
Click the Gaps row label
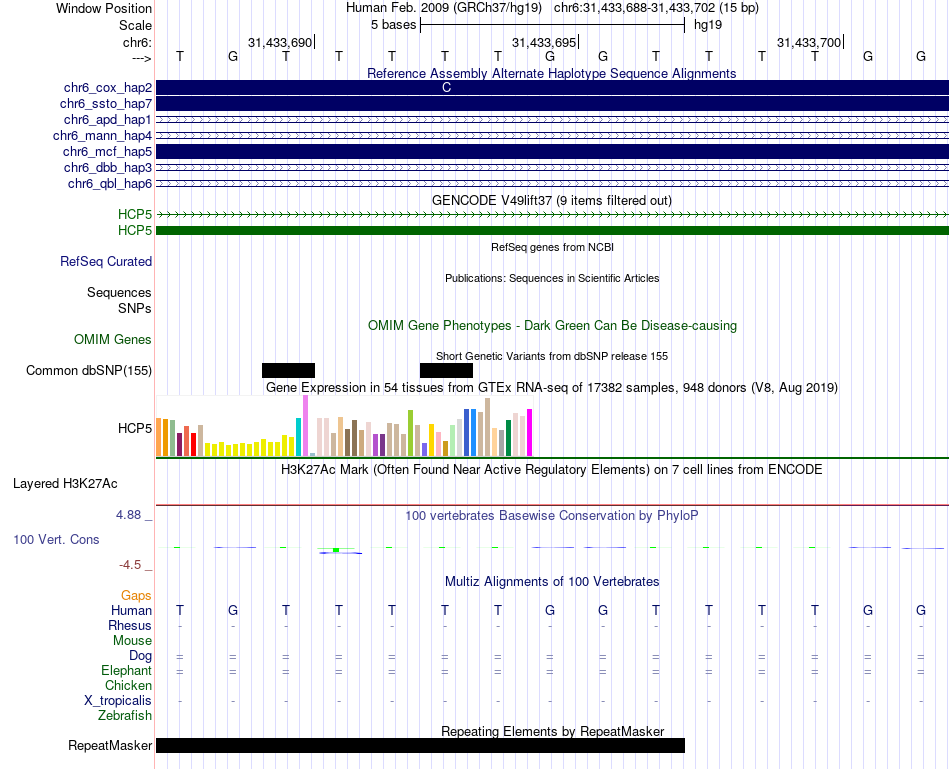coord(136,596)
